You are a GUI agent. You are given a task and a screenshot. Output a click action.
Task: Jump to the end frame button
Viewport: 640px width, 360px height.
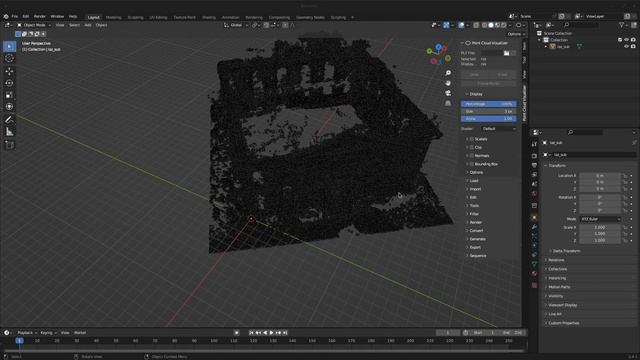285,333
